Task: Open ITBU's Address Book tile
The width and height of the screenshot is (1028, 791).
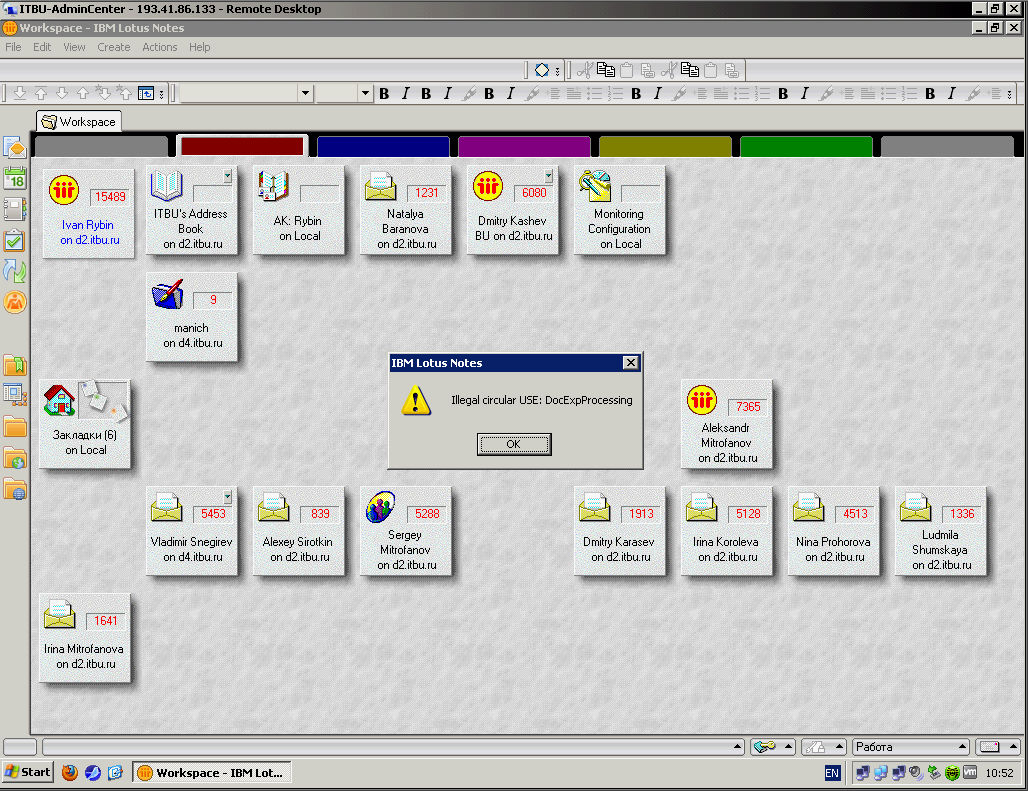Action: [x=191, y=210]
